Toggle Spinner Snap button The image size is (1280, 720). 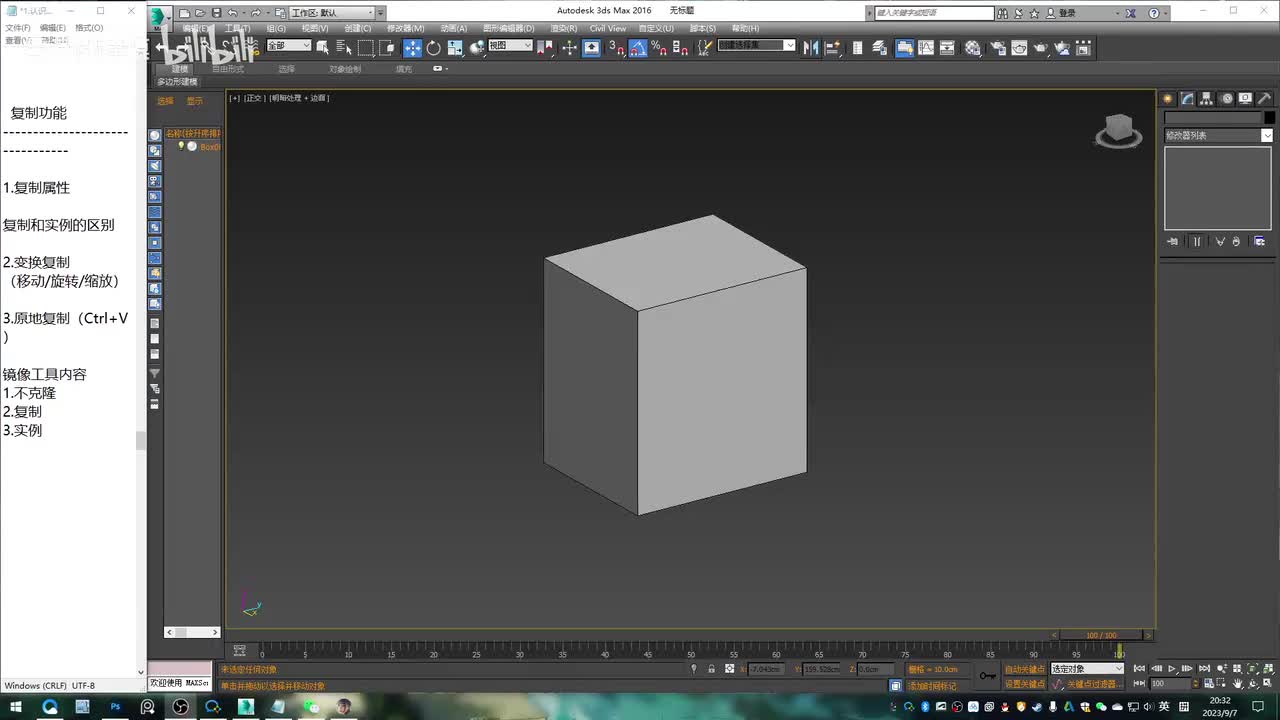tap(680, 48)
